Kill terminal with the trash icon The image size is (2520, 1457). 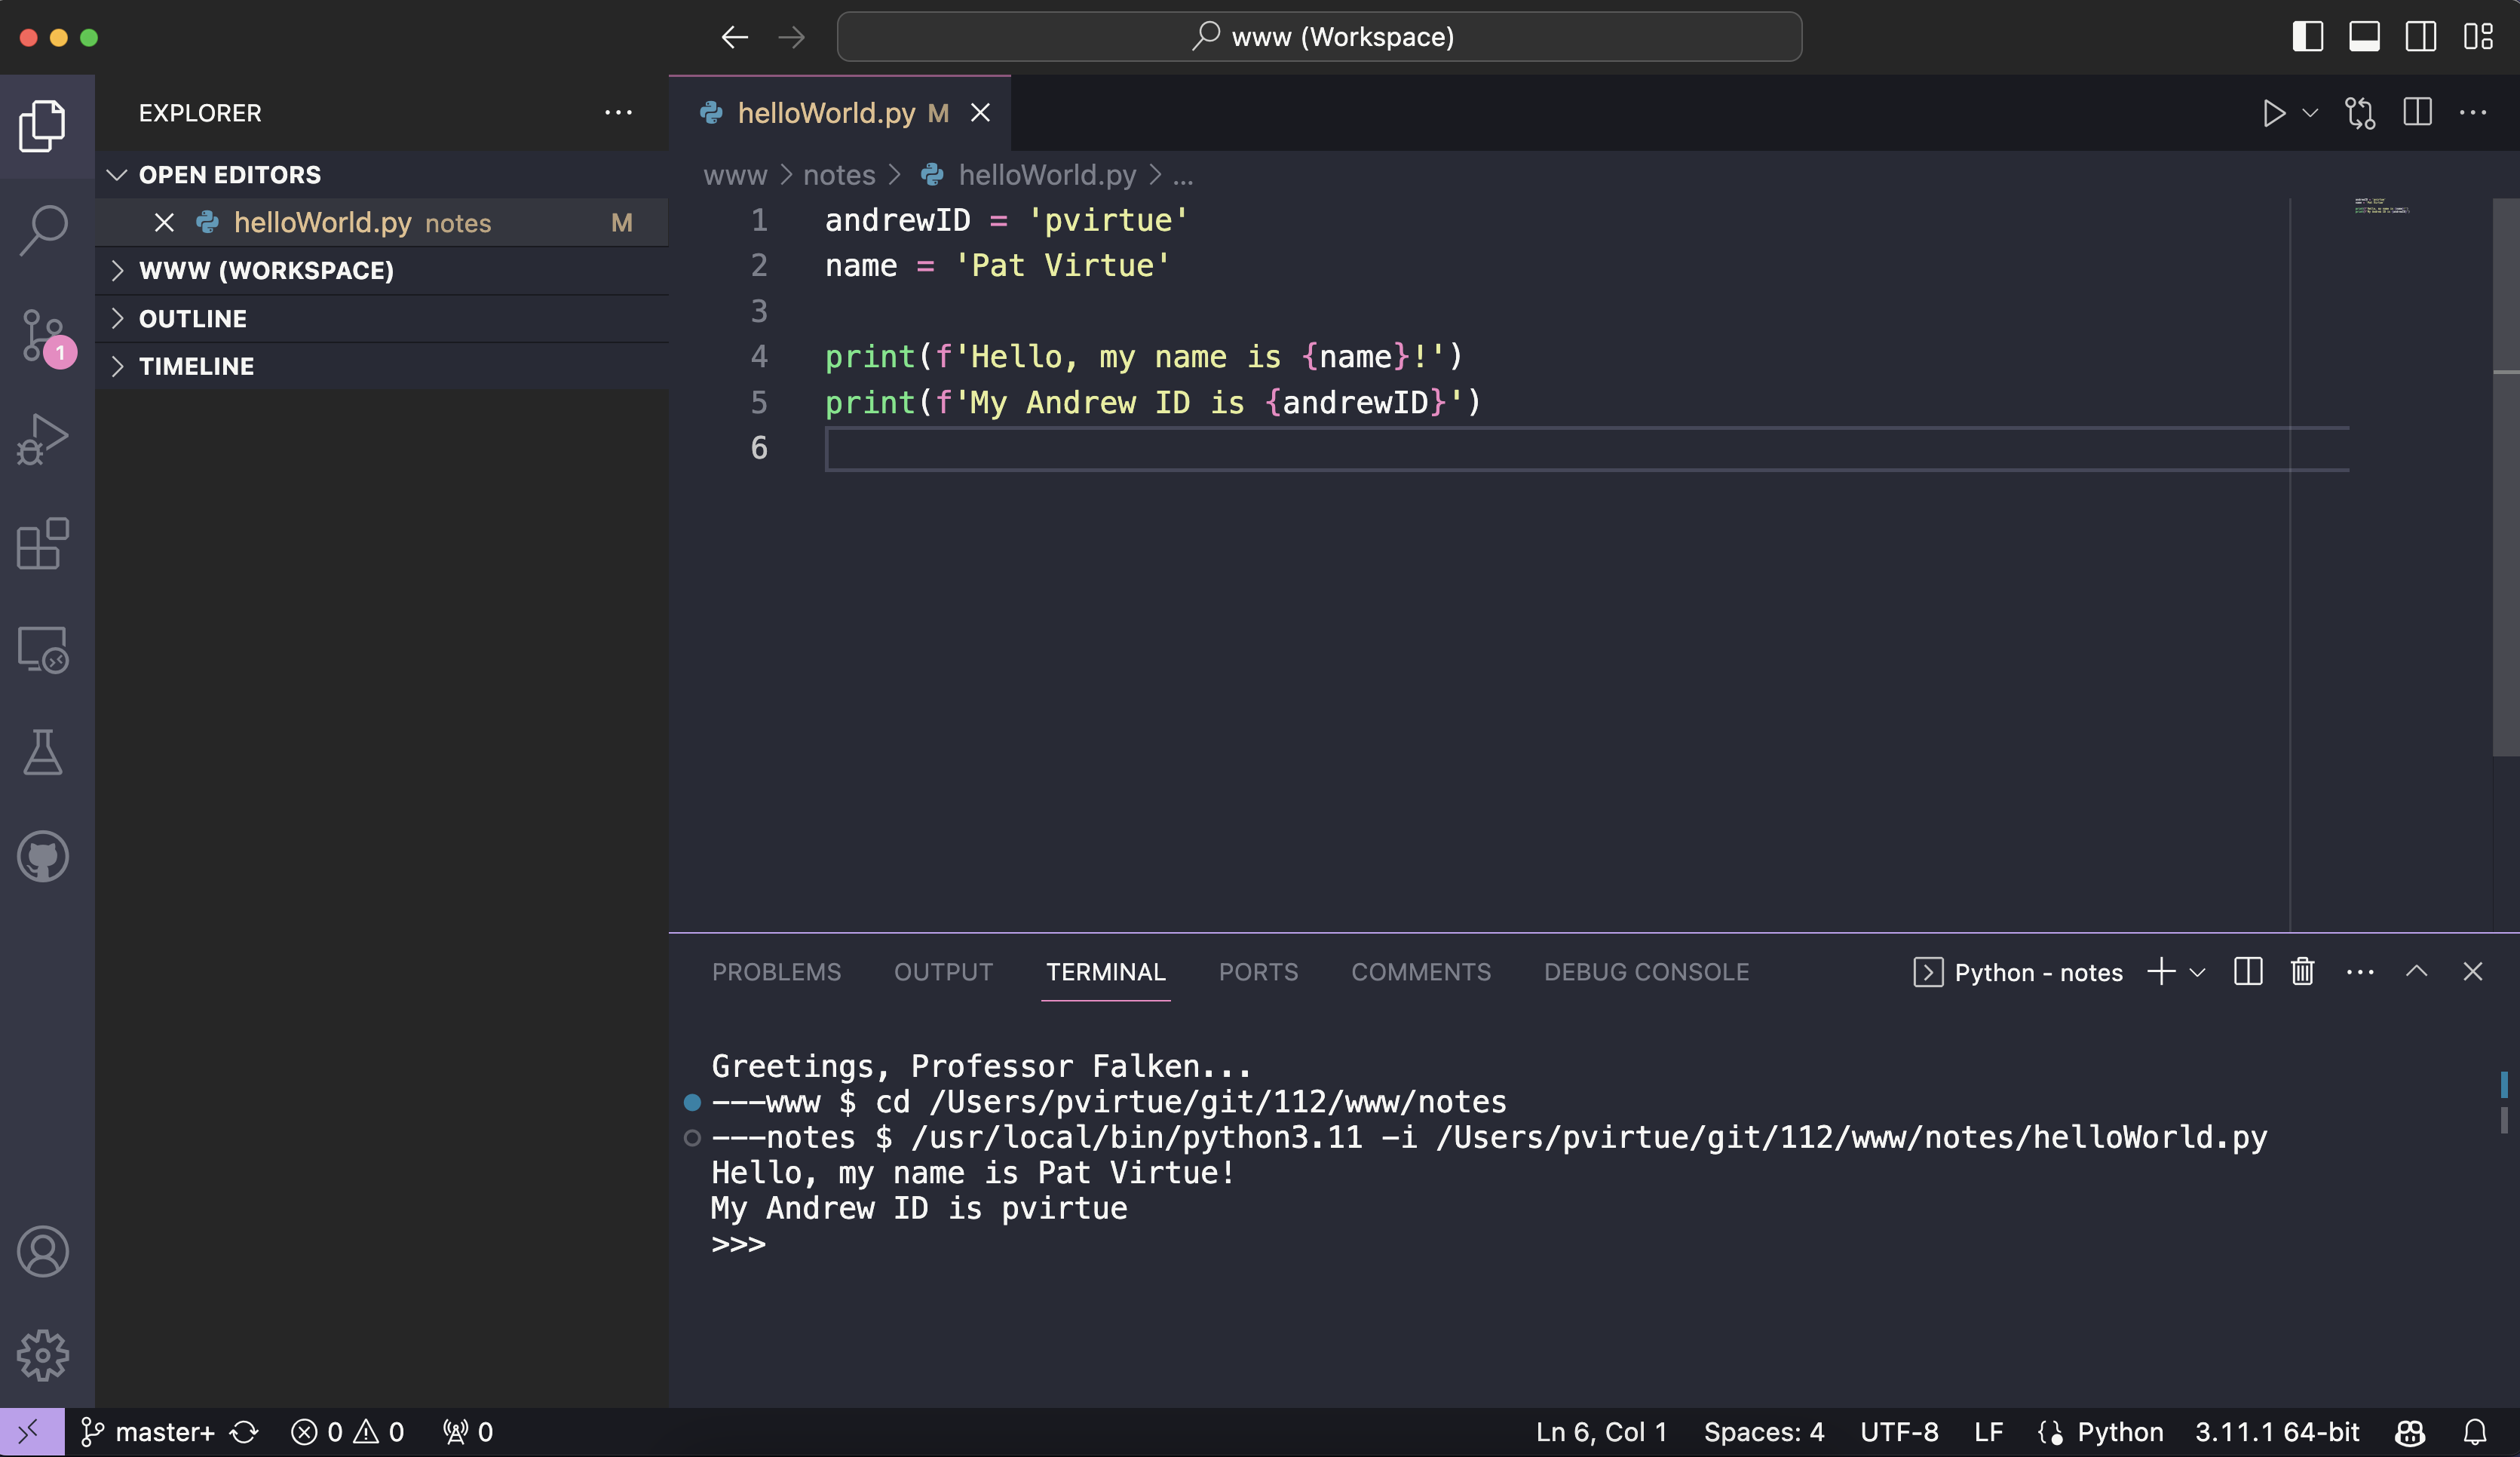pyautogui.click(x=2302, y=971)
